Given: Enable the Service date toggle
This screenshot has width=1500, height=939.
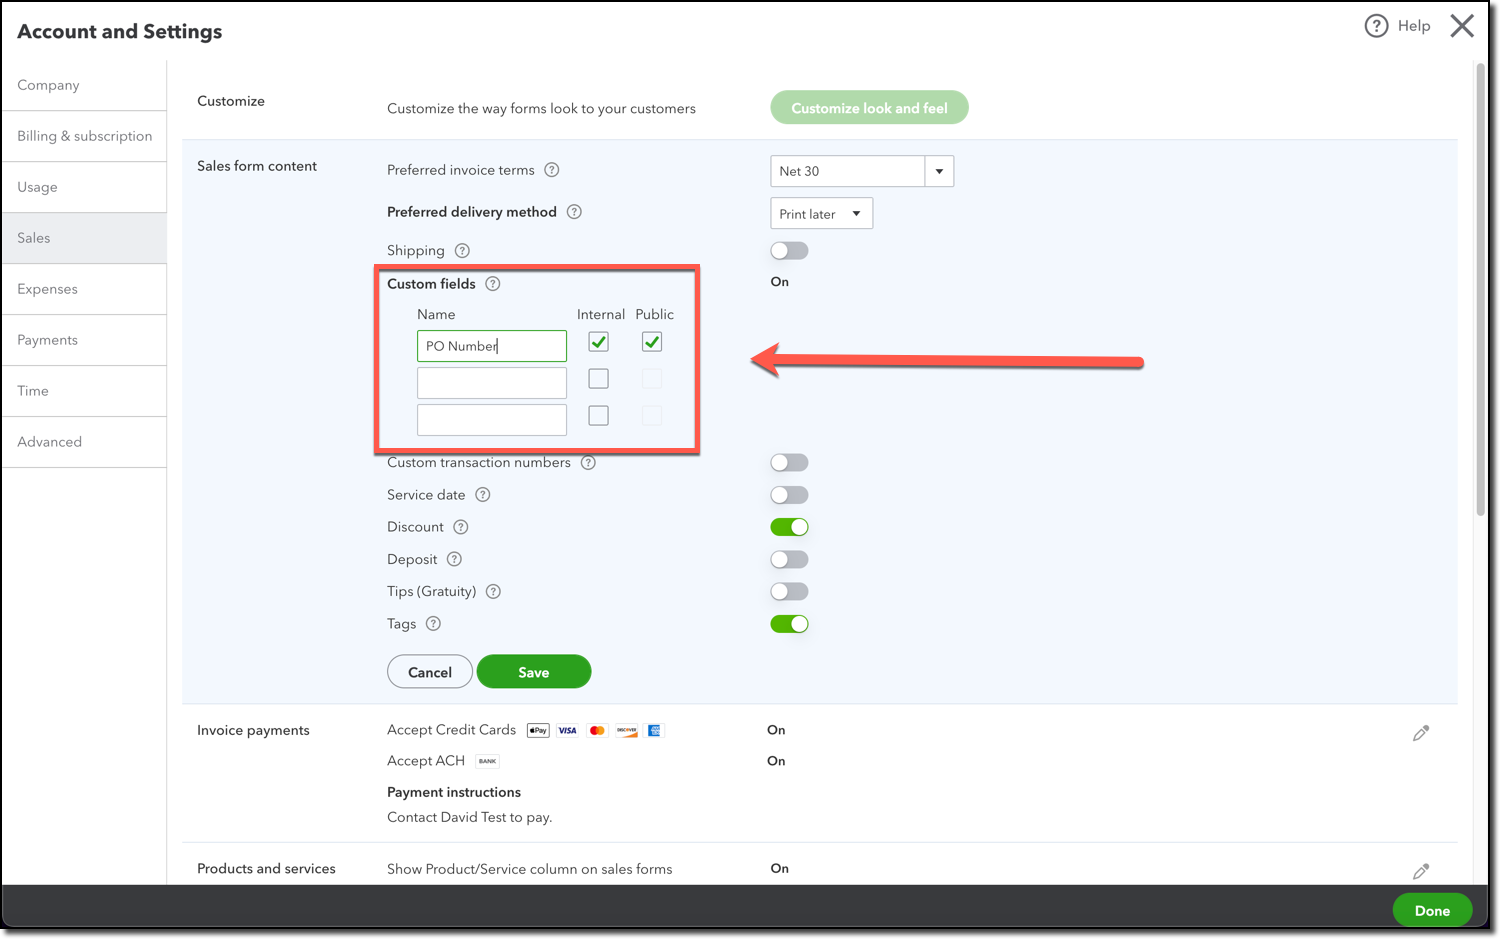Looking at the screenshot, I should point(789,494).
